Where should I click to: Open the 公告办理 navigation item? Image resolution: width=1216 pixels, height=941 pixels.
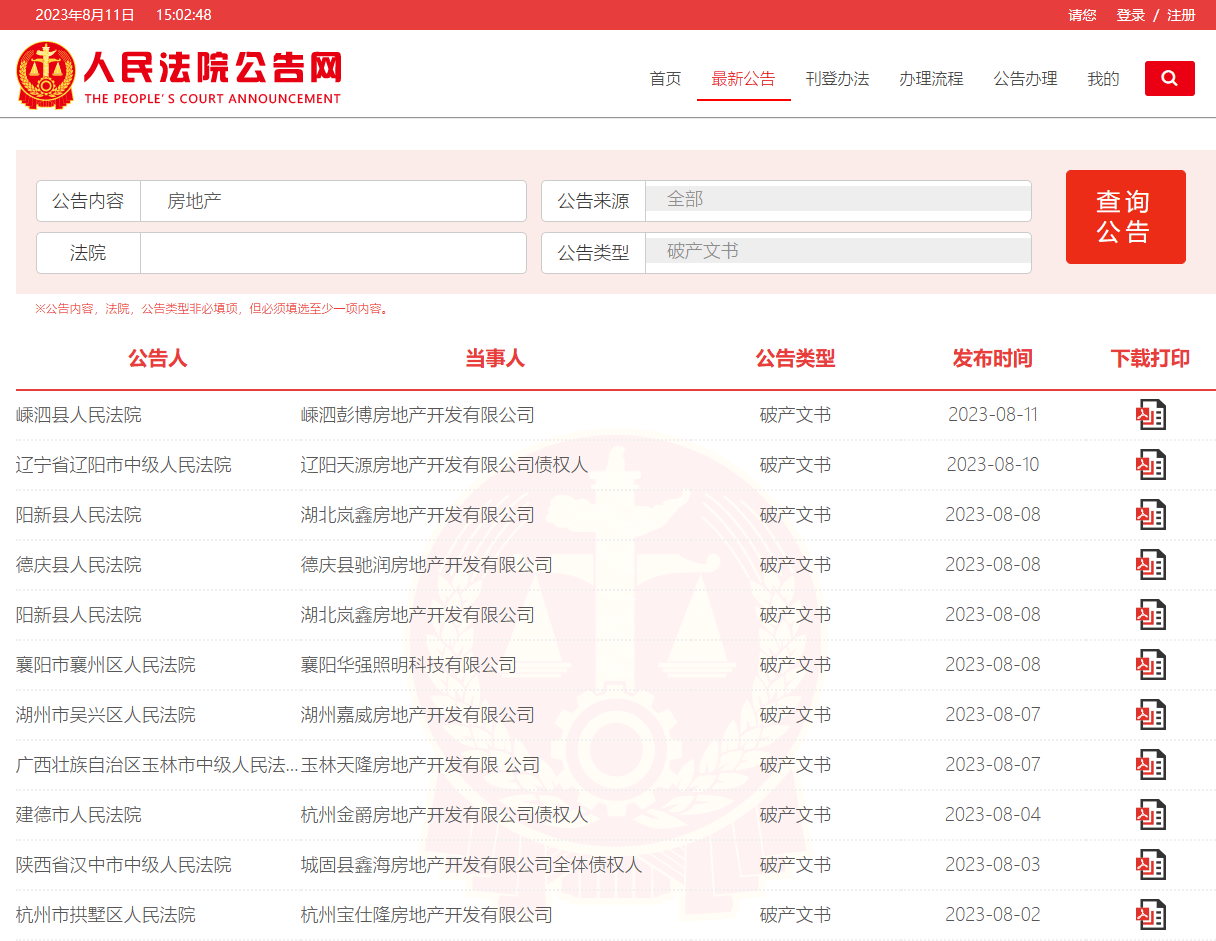[1025, 79]
